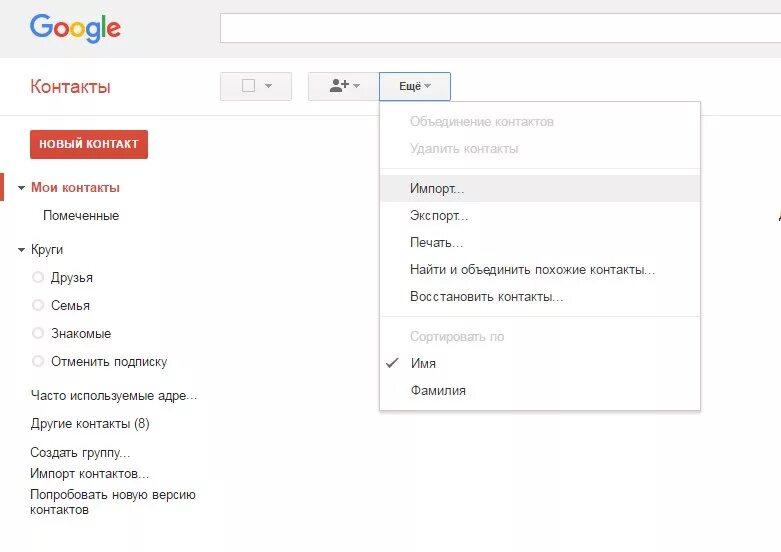Choose Экспорт... from the menu
781x552 pixels.
point(540,215)
